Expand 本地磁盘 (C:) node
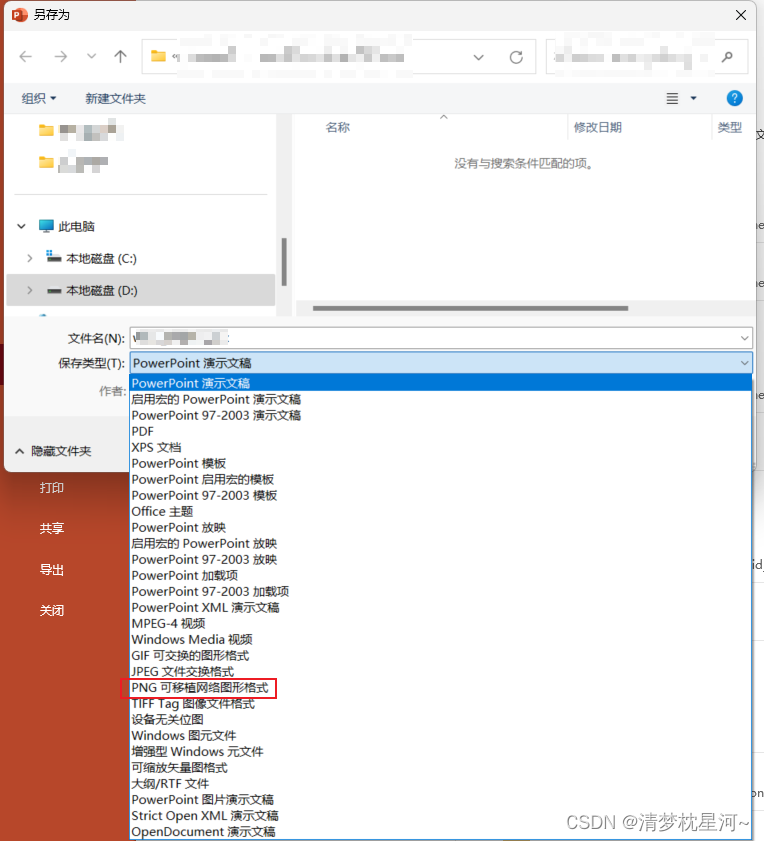 (x=30, y=259)
